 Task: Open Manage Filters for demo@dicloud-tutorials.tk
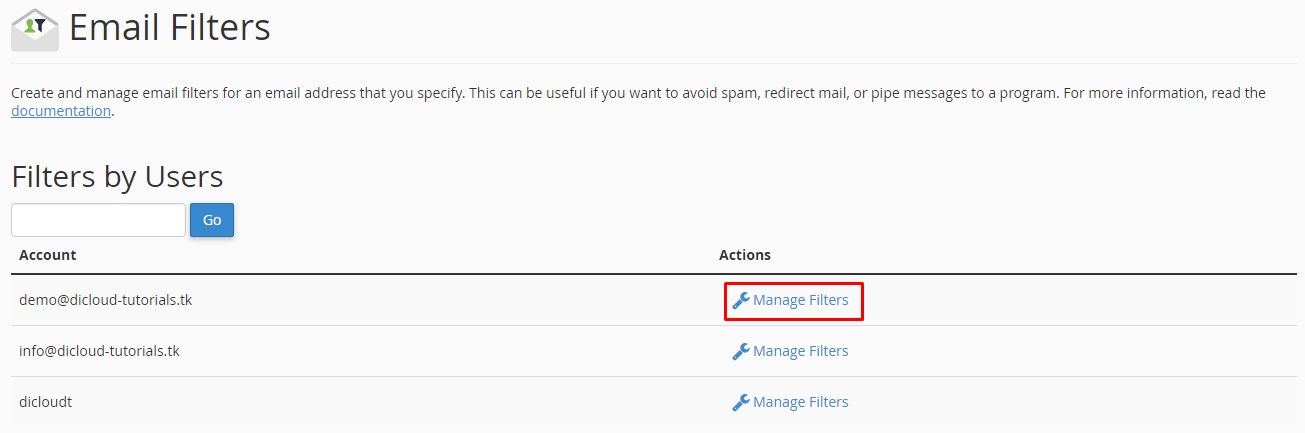(x=800, y=300)
